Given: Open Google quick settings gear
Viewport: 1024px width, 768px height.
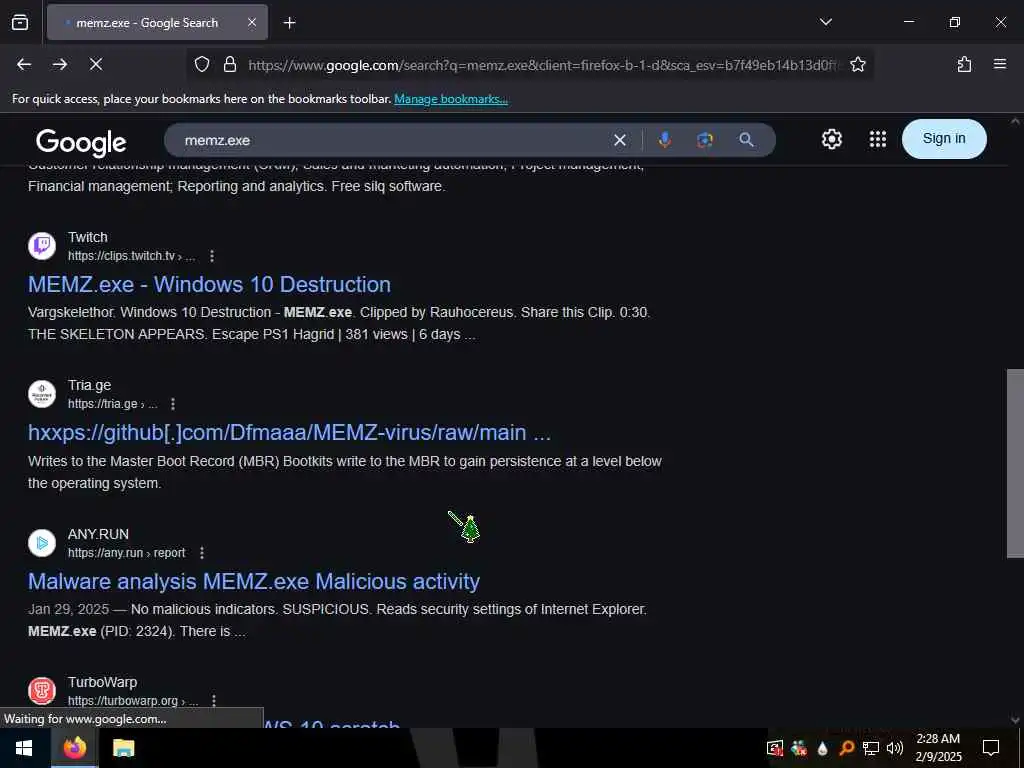Looking at the screenshot, I should (831, 139).
